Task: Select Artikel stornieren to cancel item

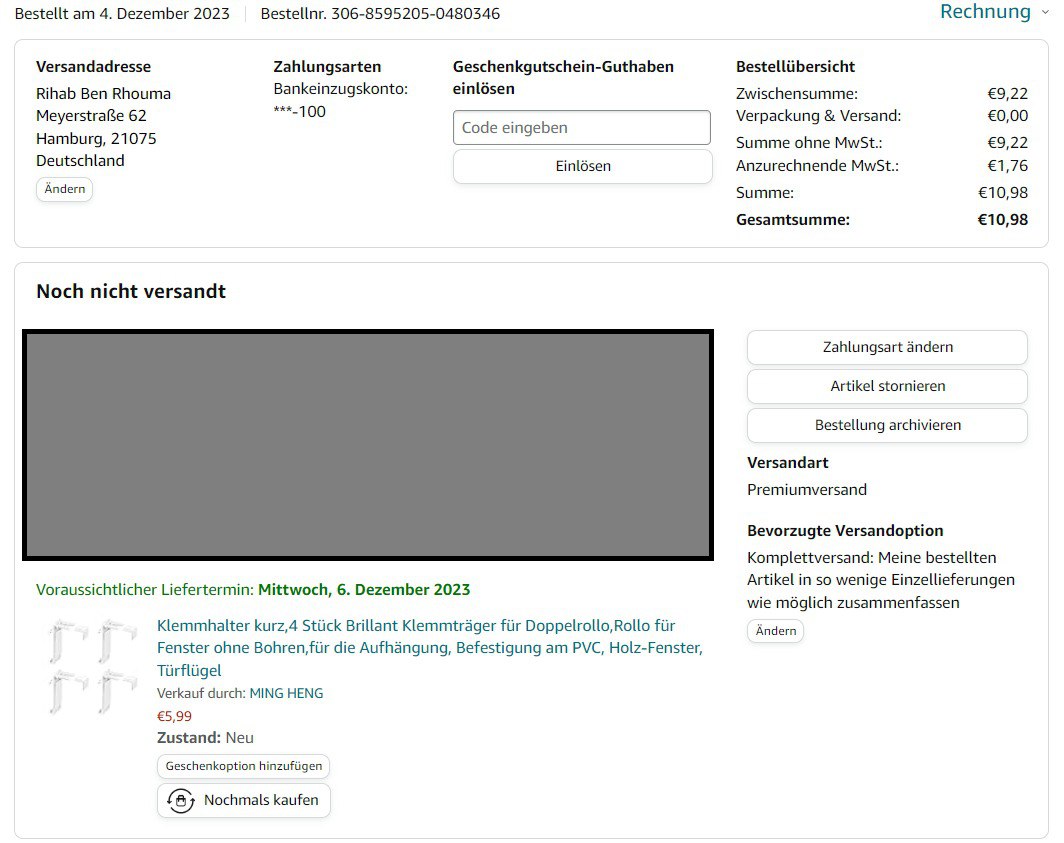Action: (886, 386)
